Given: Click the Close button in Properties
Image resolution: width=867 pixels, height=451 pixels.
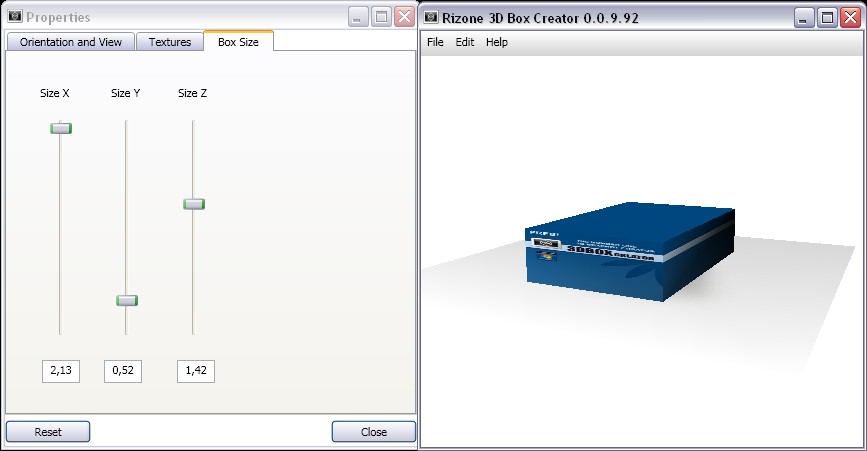Looking at the screenshot, I should coord(374,432).
